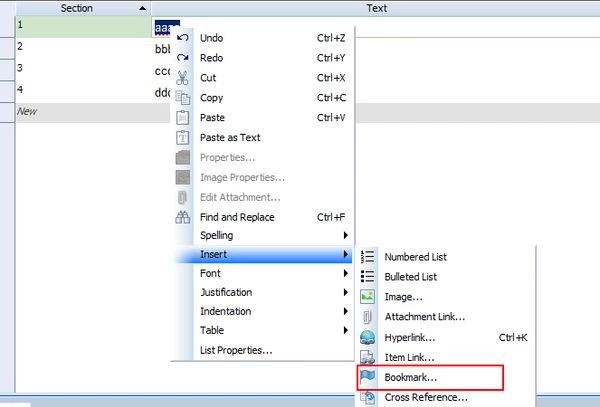
Task: Select Section cell 2
Action: (83, 48)
